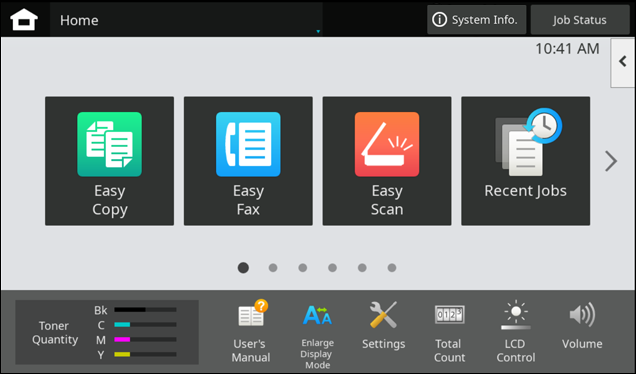Check the black toner level bar

[x=145, y=310]
